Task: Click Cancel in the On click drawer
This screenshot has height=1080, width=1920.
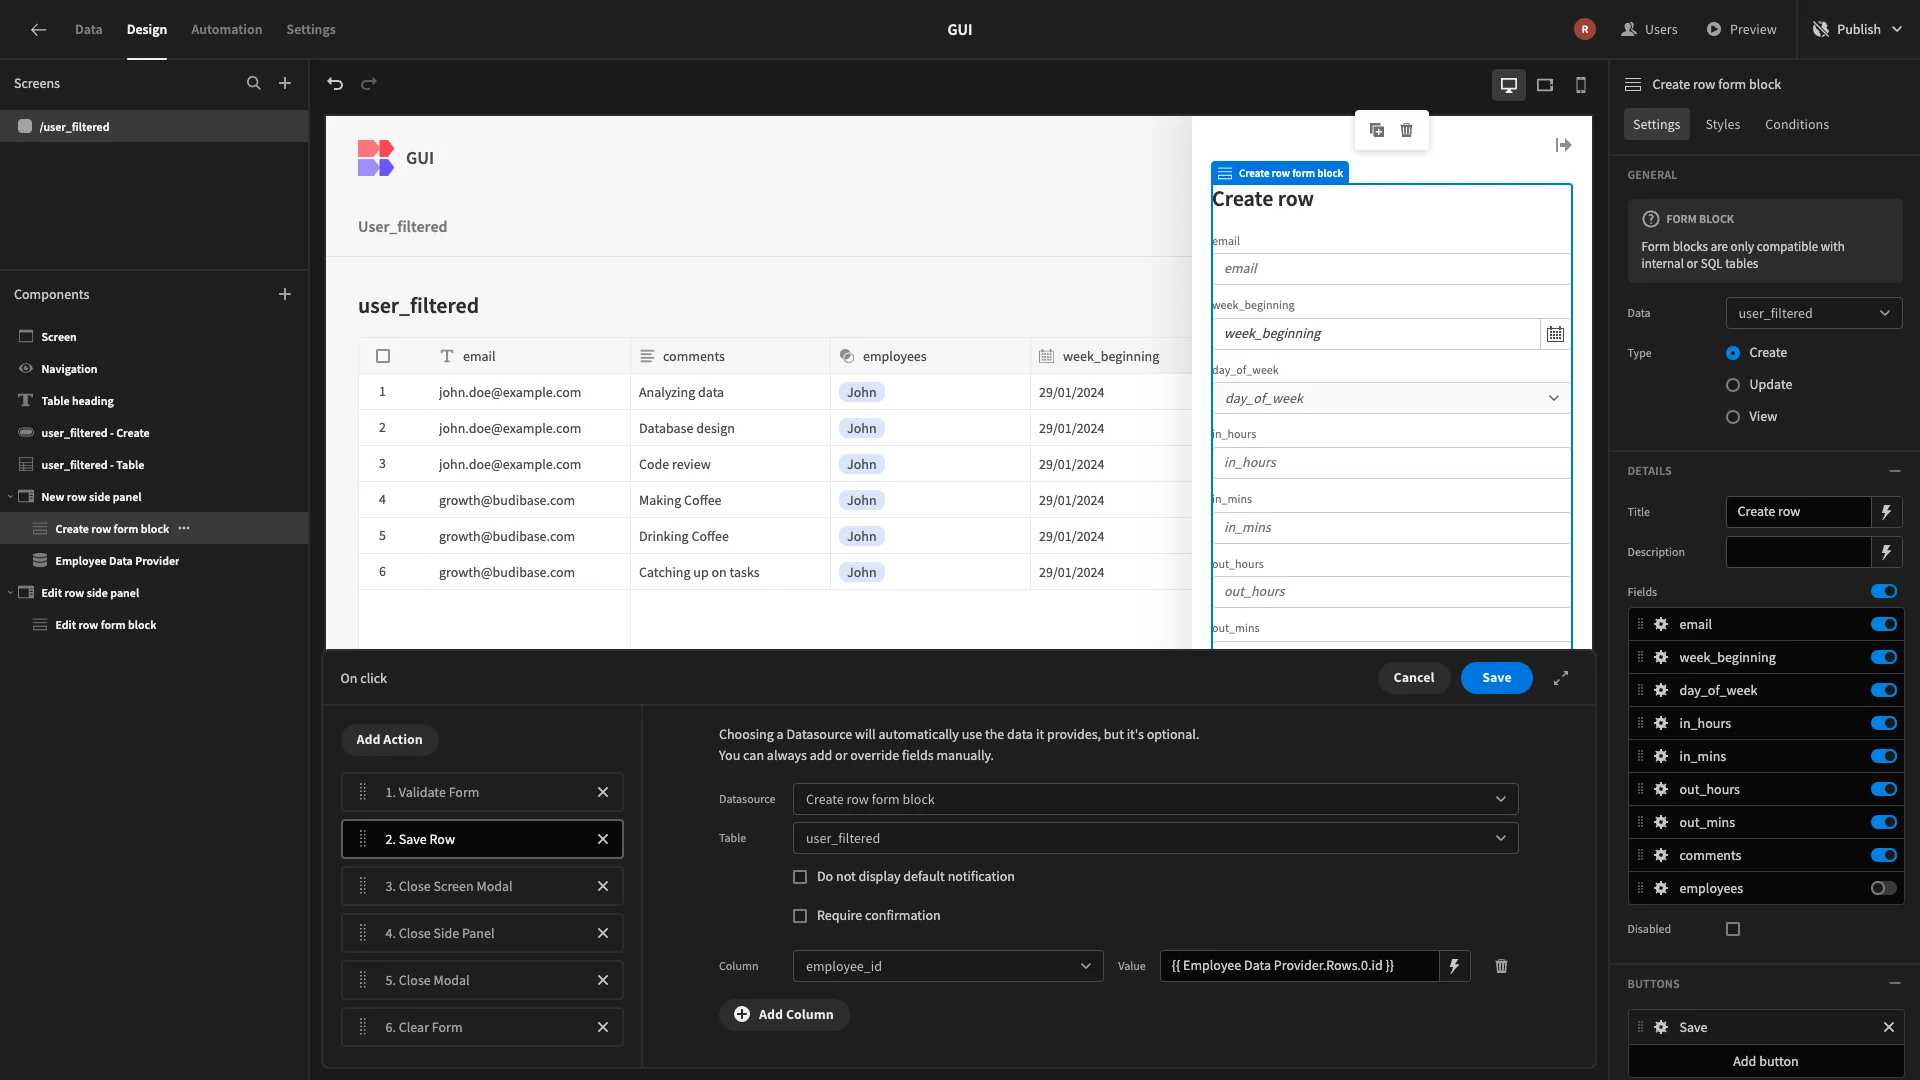Action: pyautogui.click(x=1414, y=678)
